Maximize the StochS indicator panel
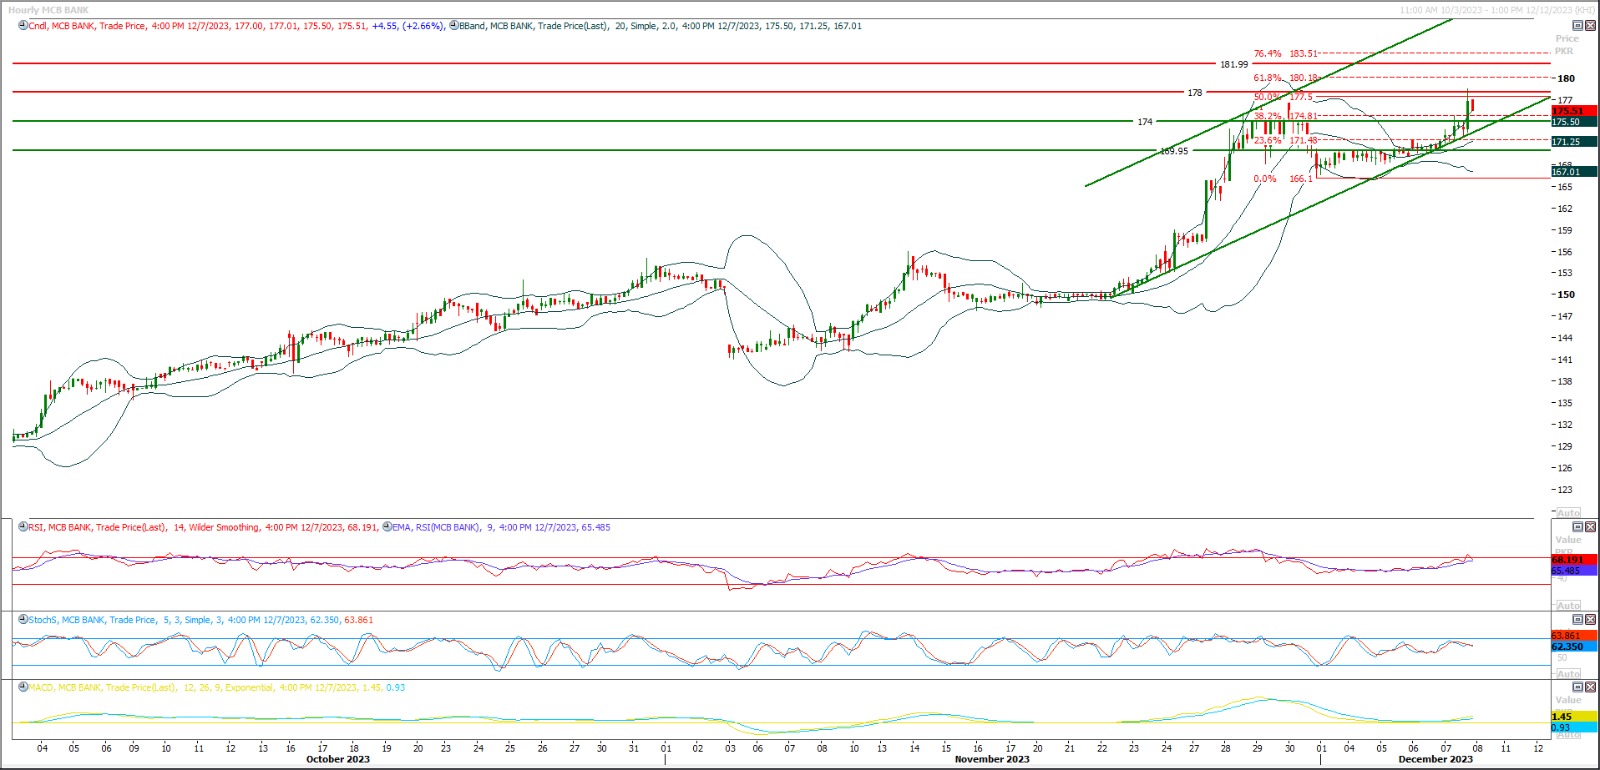 point(1578,620)
